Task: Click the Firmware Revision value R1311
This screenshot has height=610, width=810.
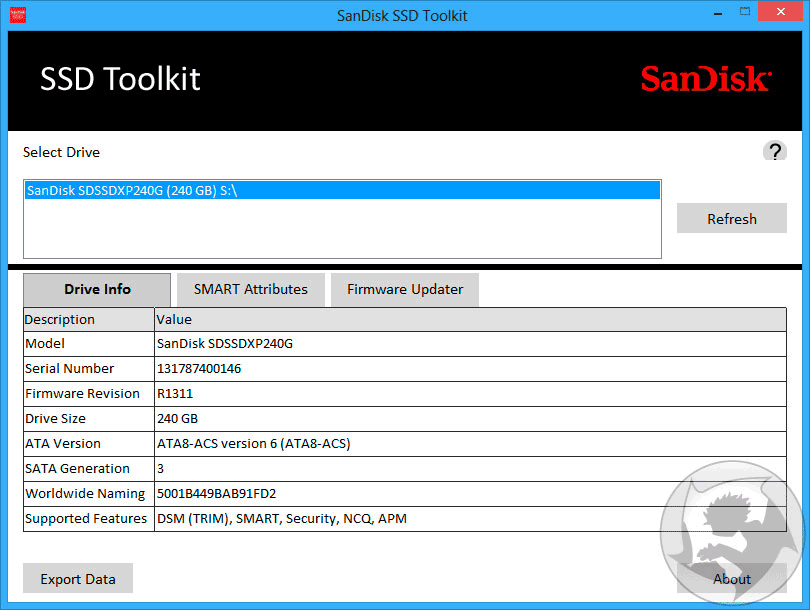Action: click(174, 394)
